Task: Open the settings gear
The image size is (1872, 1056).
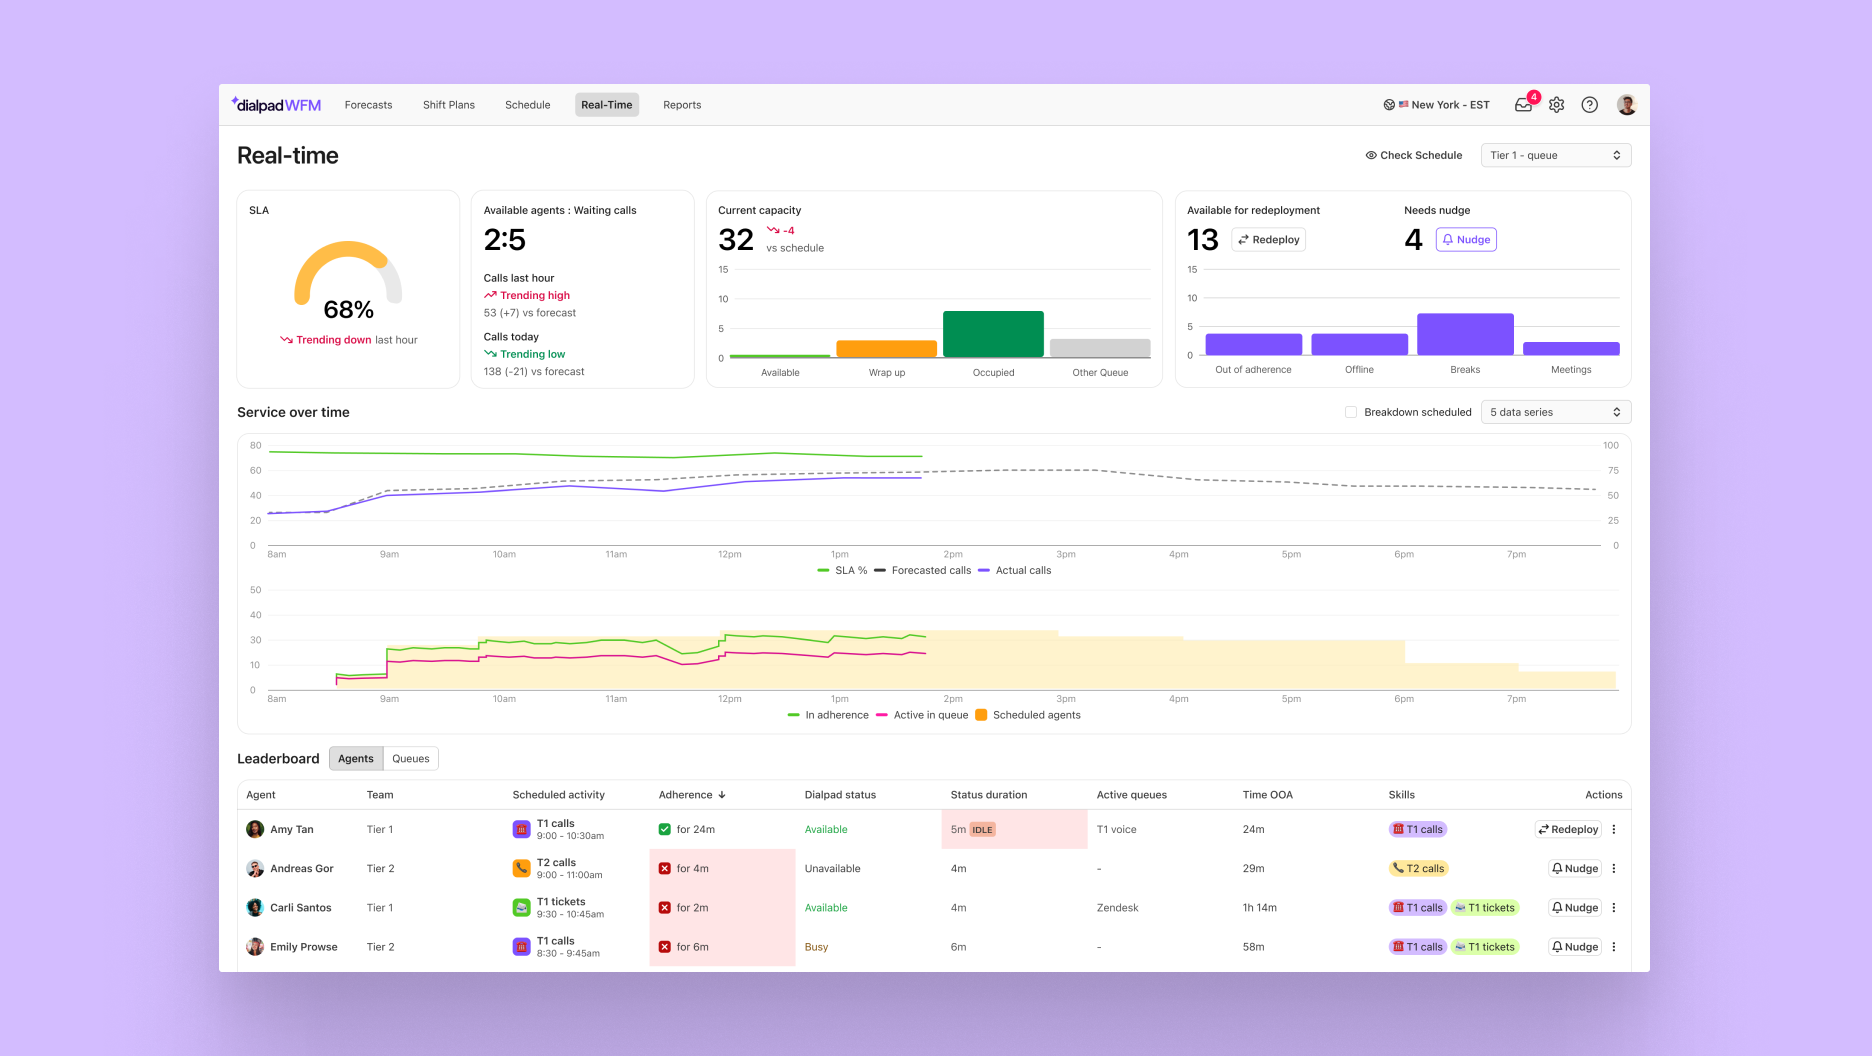Action: click(1556, 104)
